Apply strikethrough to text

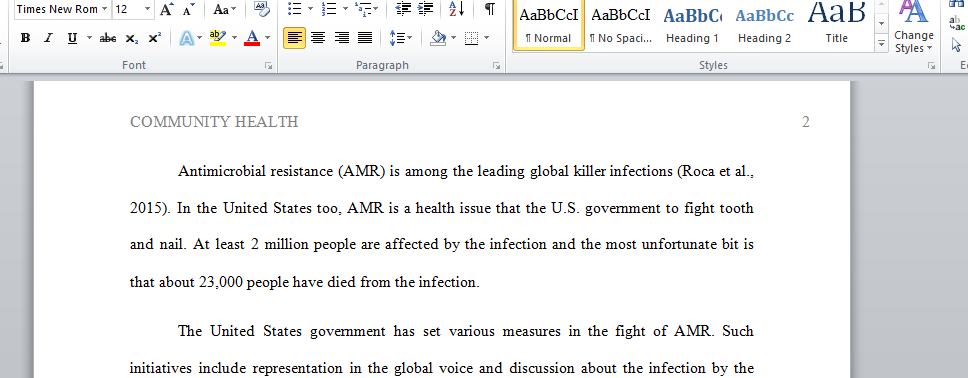click(x=108, y=38)
